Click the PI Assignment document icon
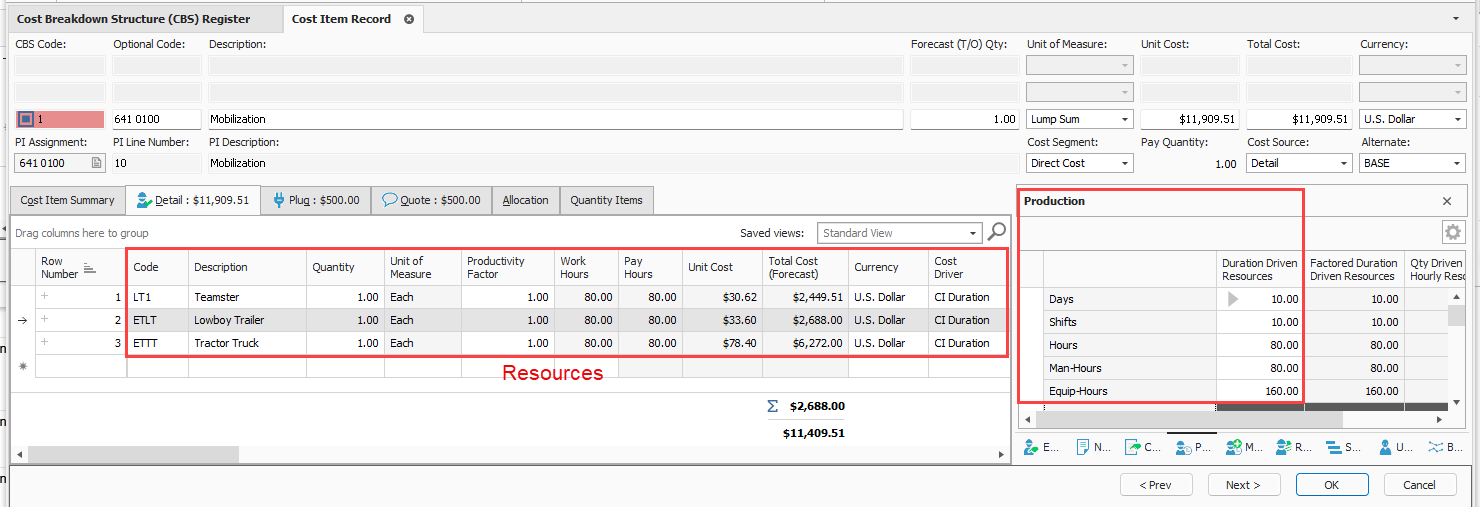Image resolution: width=1480 pixels, height=507 pixels. (96, 163)
